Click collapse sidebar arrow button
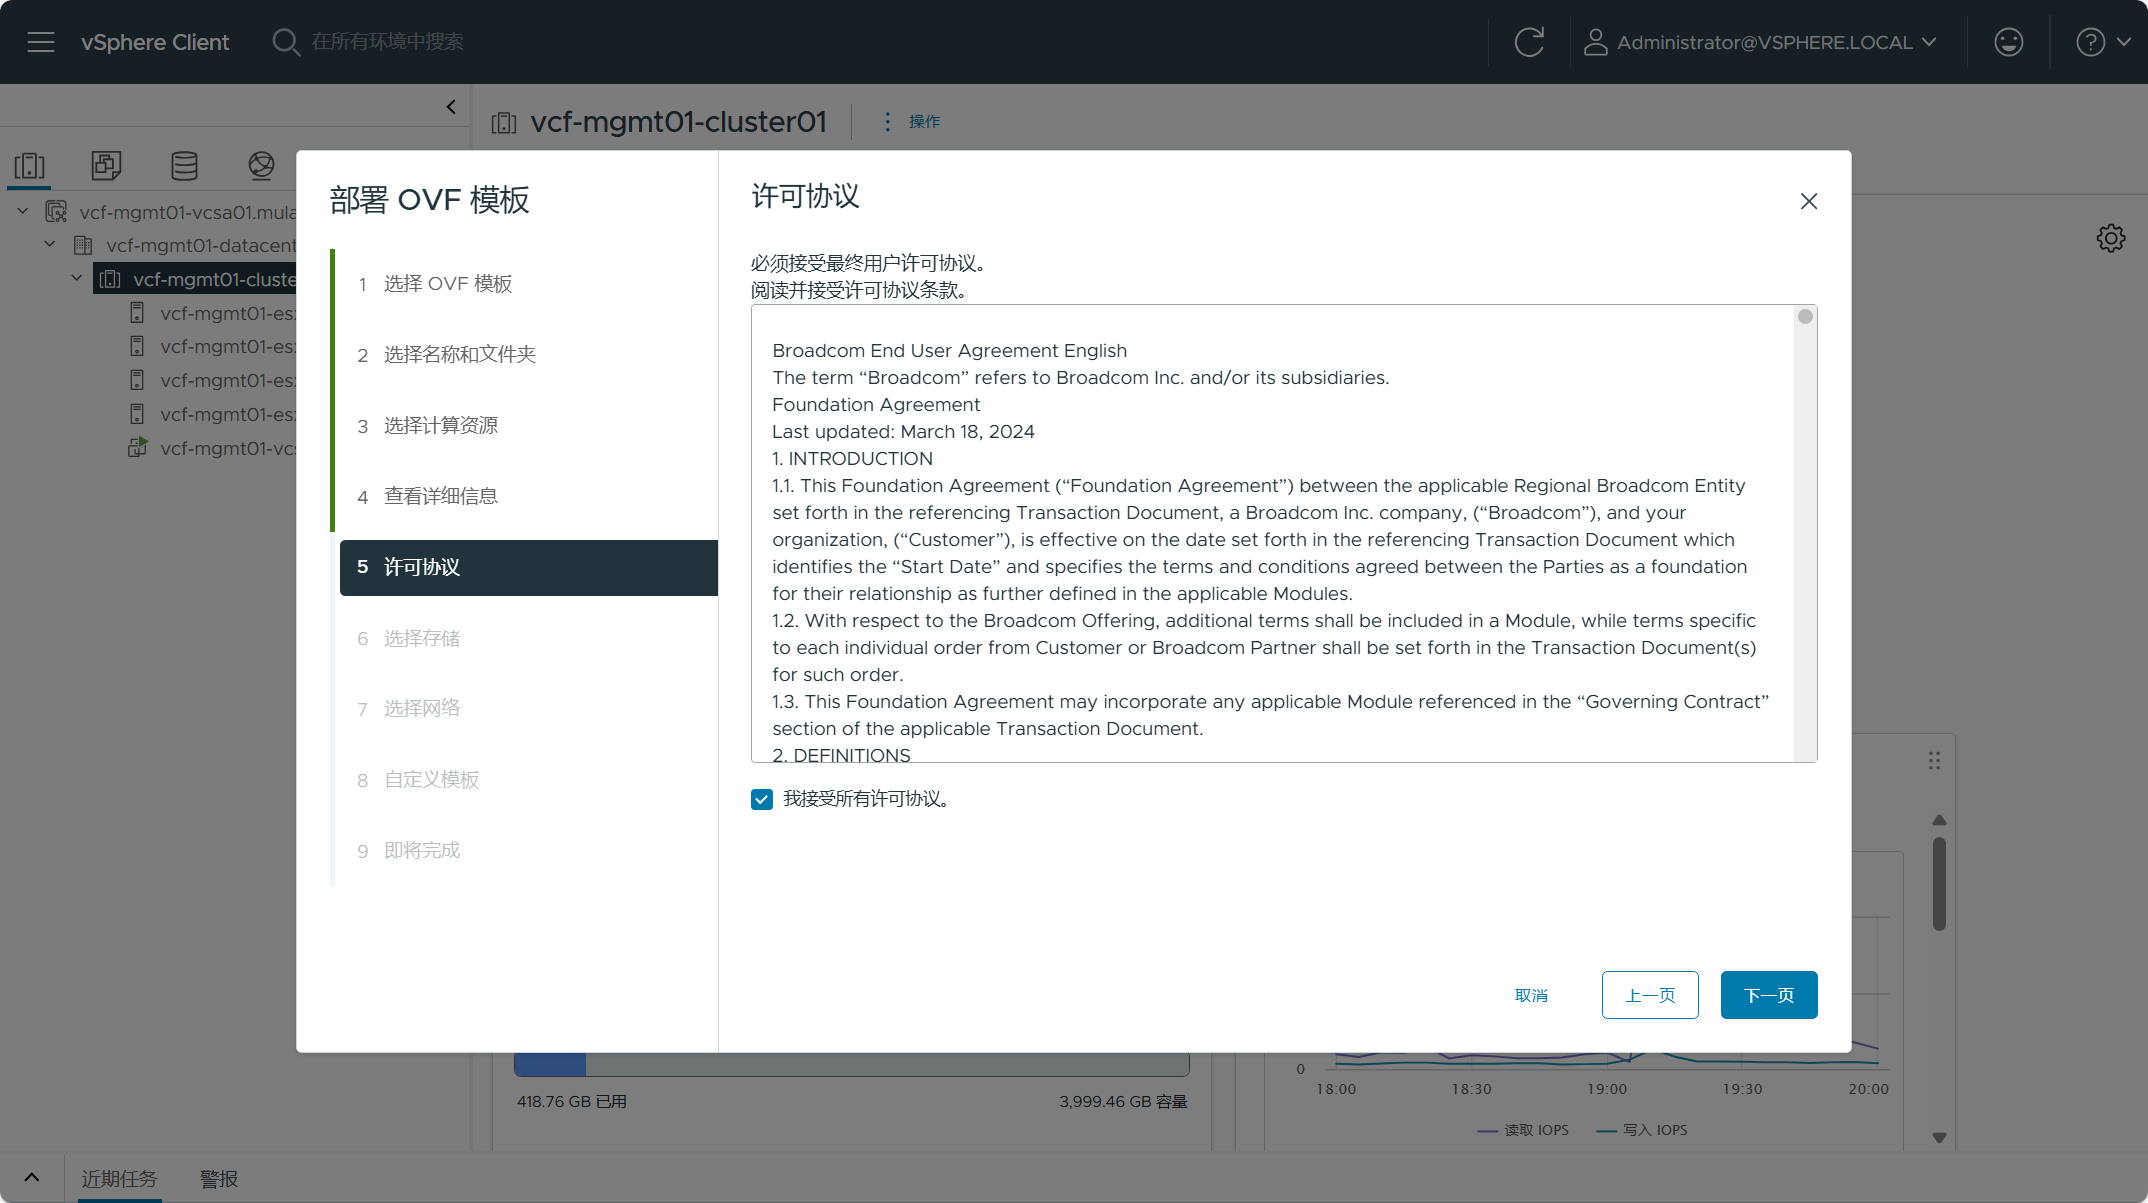Image resolution: width=2148 pixels, height=1203 pixels. pyautogui.click(x=453, y=106)
